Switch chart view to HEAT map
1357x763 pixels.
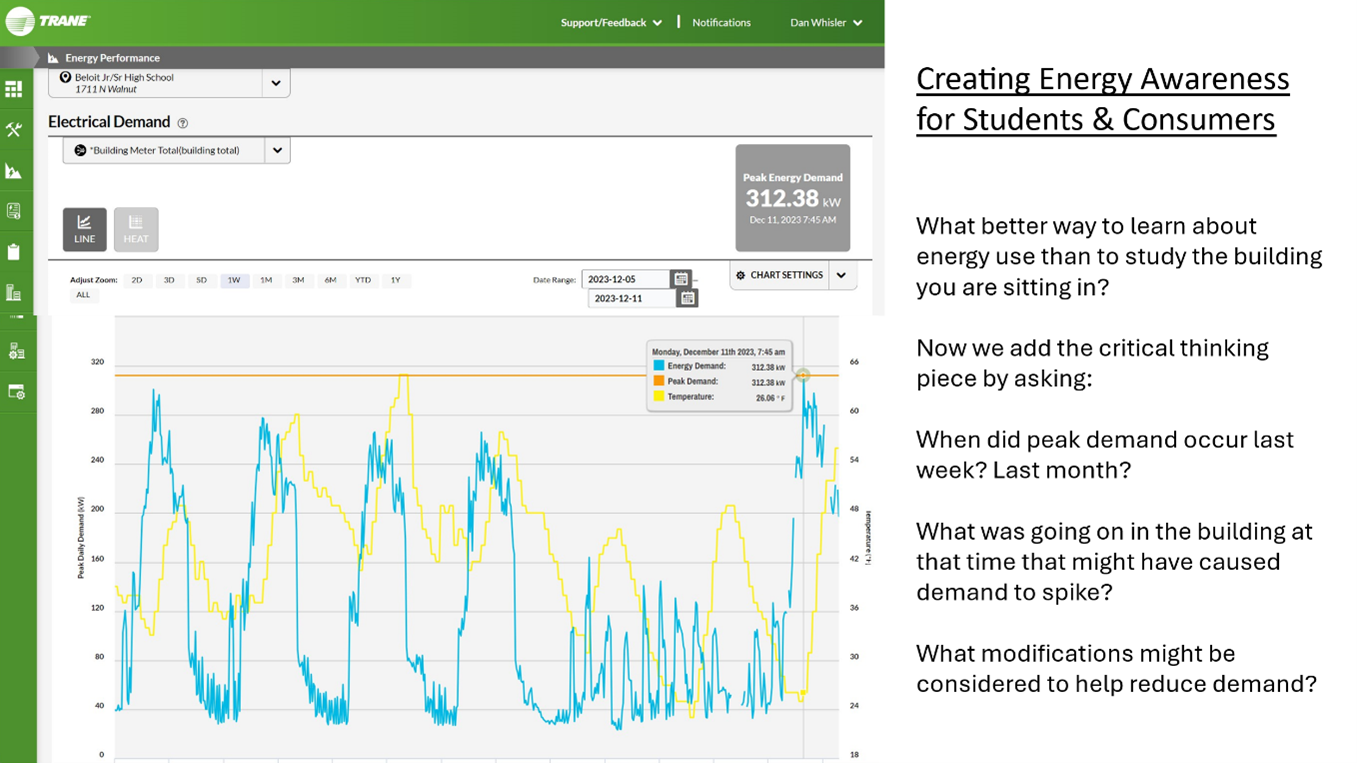136,229
